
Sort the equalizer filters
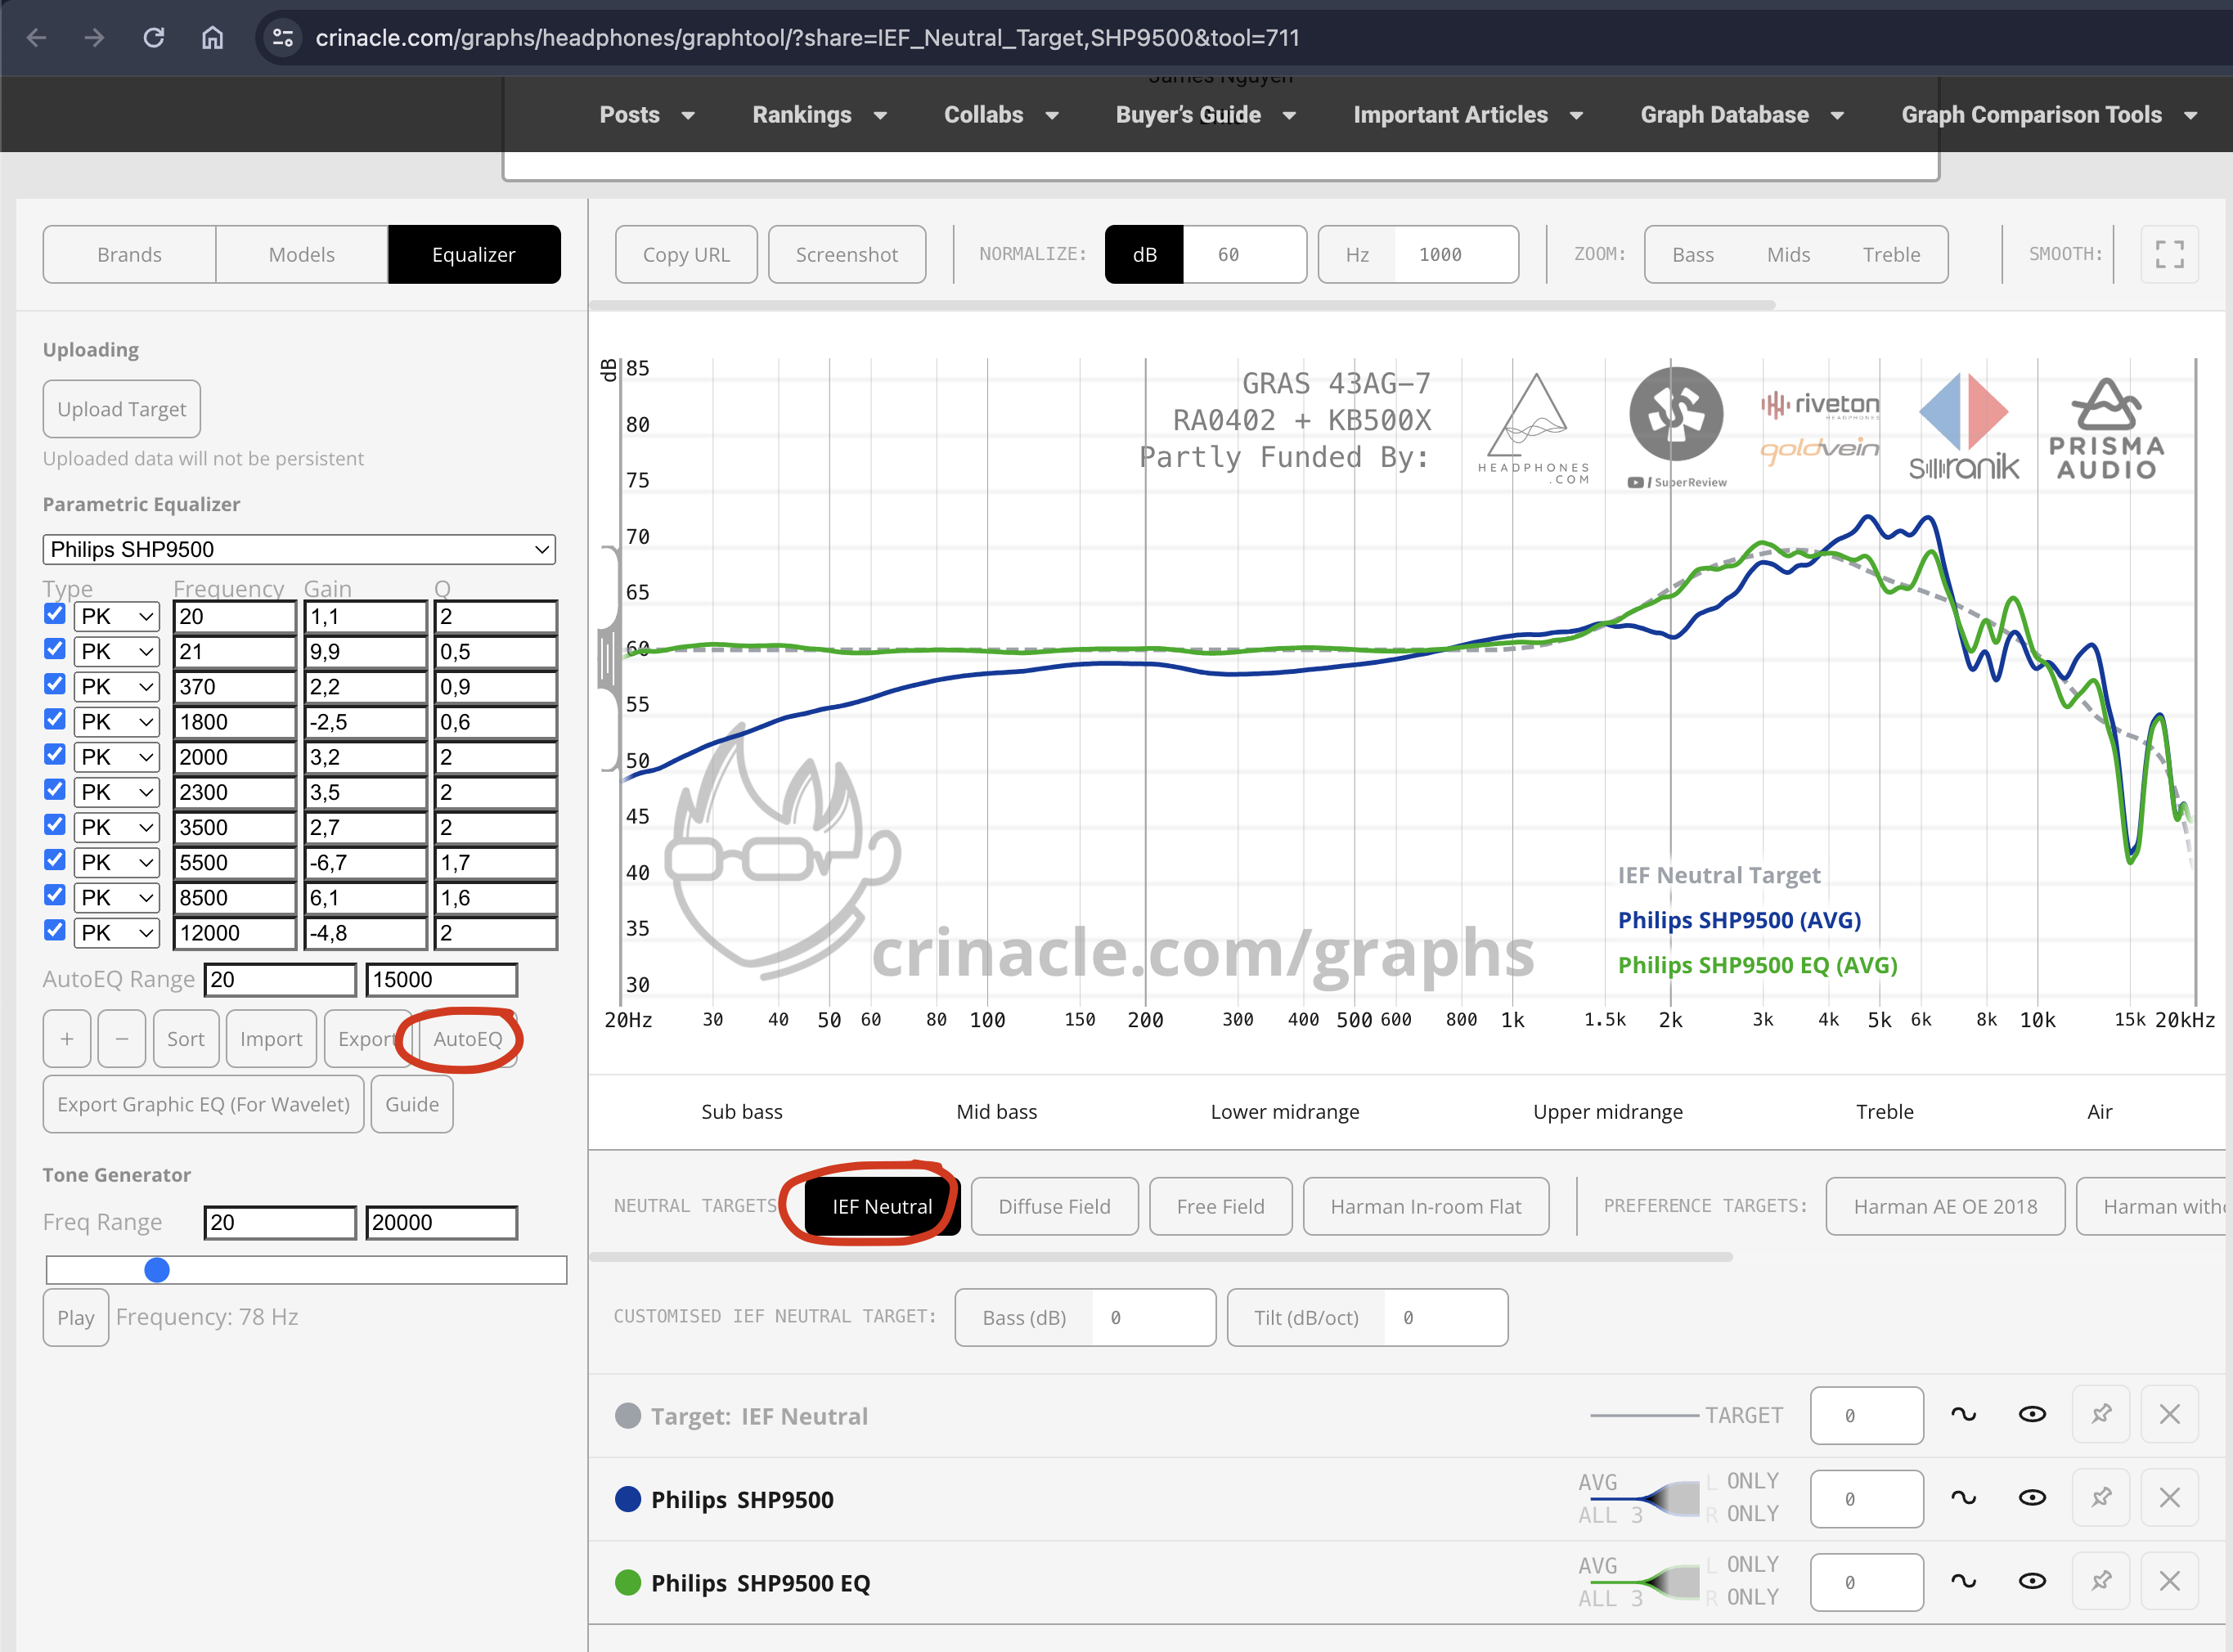point(186,1039)
